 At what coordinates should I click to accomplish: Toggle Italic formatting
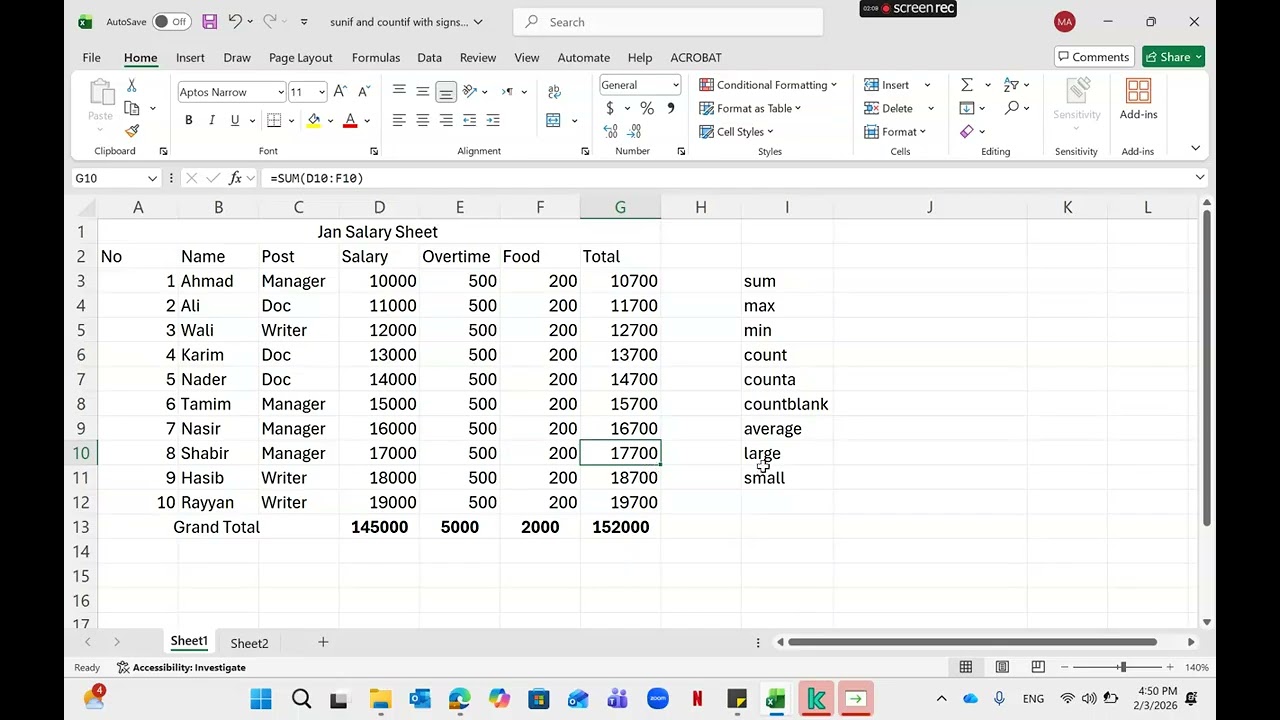point(212,120)
